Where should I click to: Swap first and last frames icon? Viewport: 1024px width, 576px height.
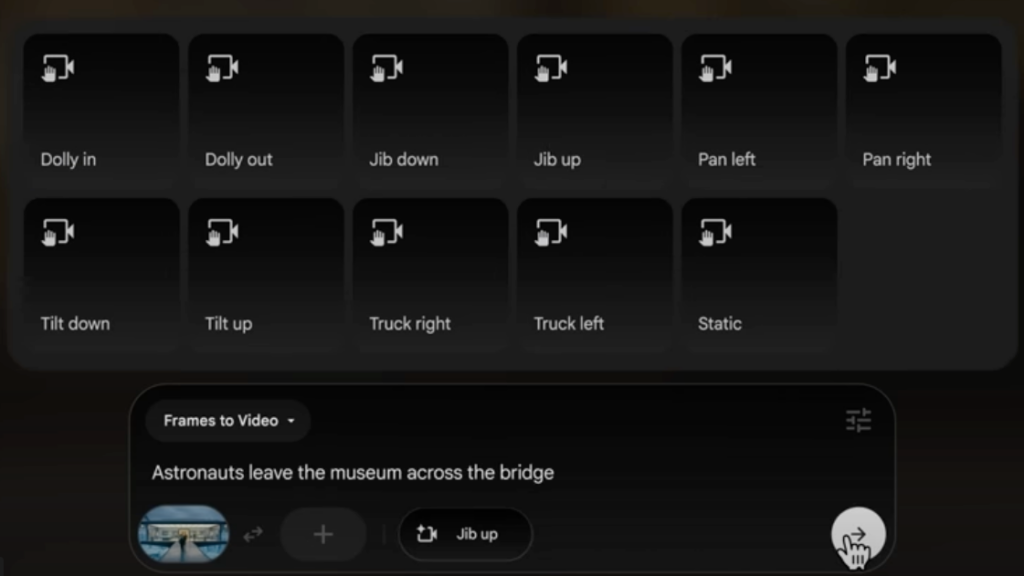point(253,534)
